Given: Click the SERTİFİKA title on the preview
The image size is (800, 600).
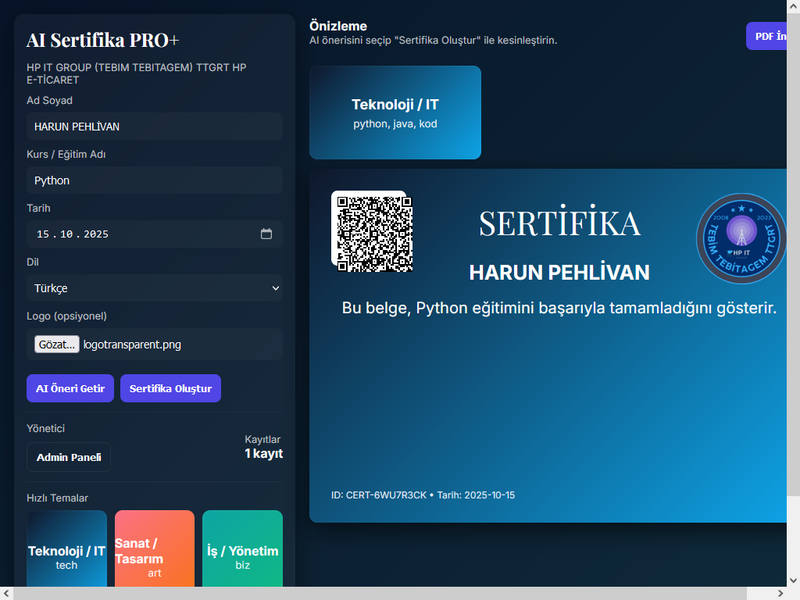Looking at the screenshot, I should [x=559, y=223].
